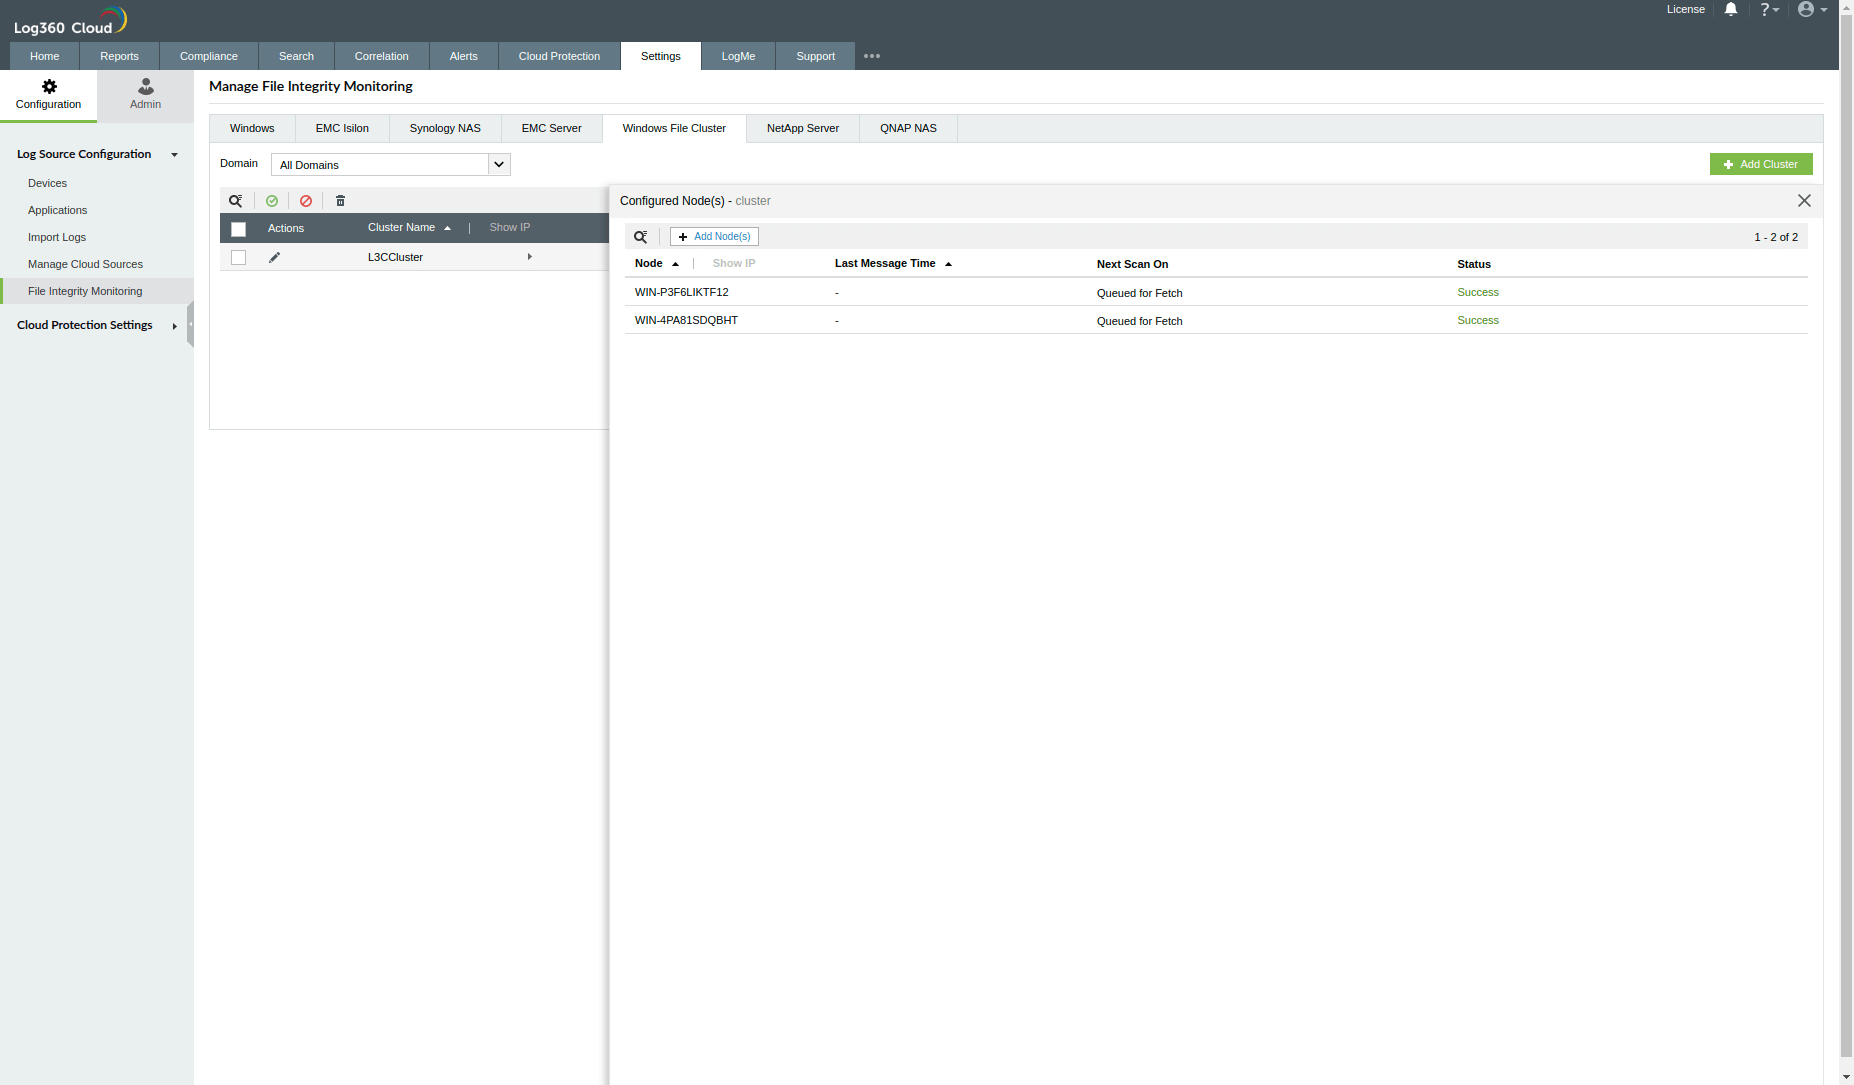Check the L3CCluster row checkbox
Screen dimensions: 1854x1085
pos(238,257)
